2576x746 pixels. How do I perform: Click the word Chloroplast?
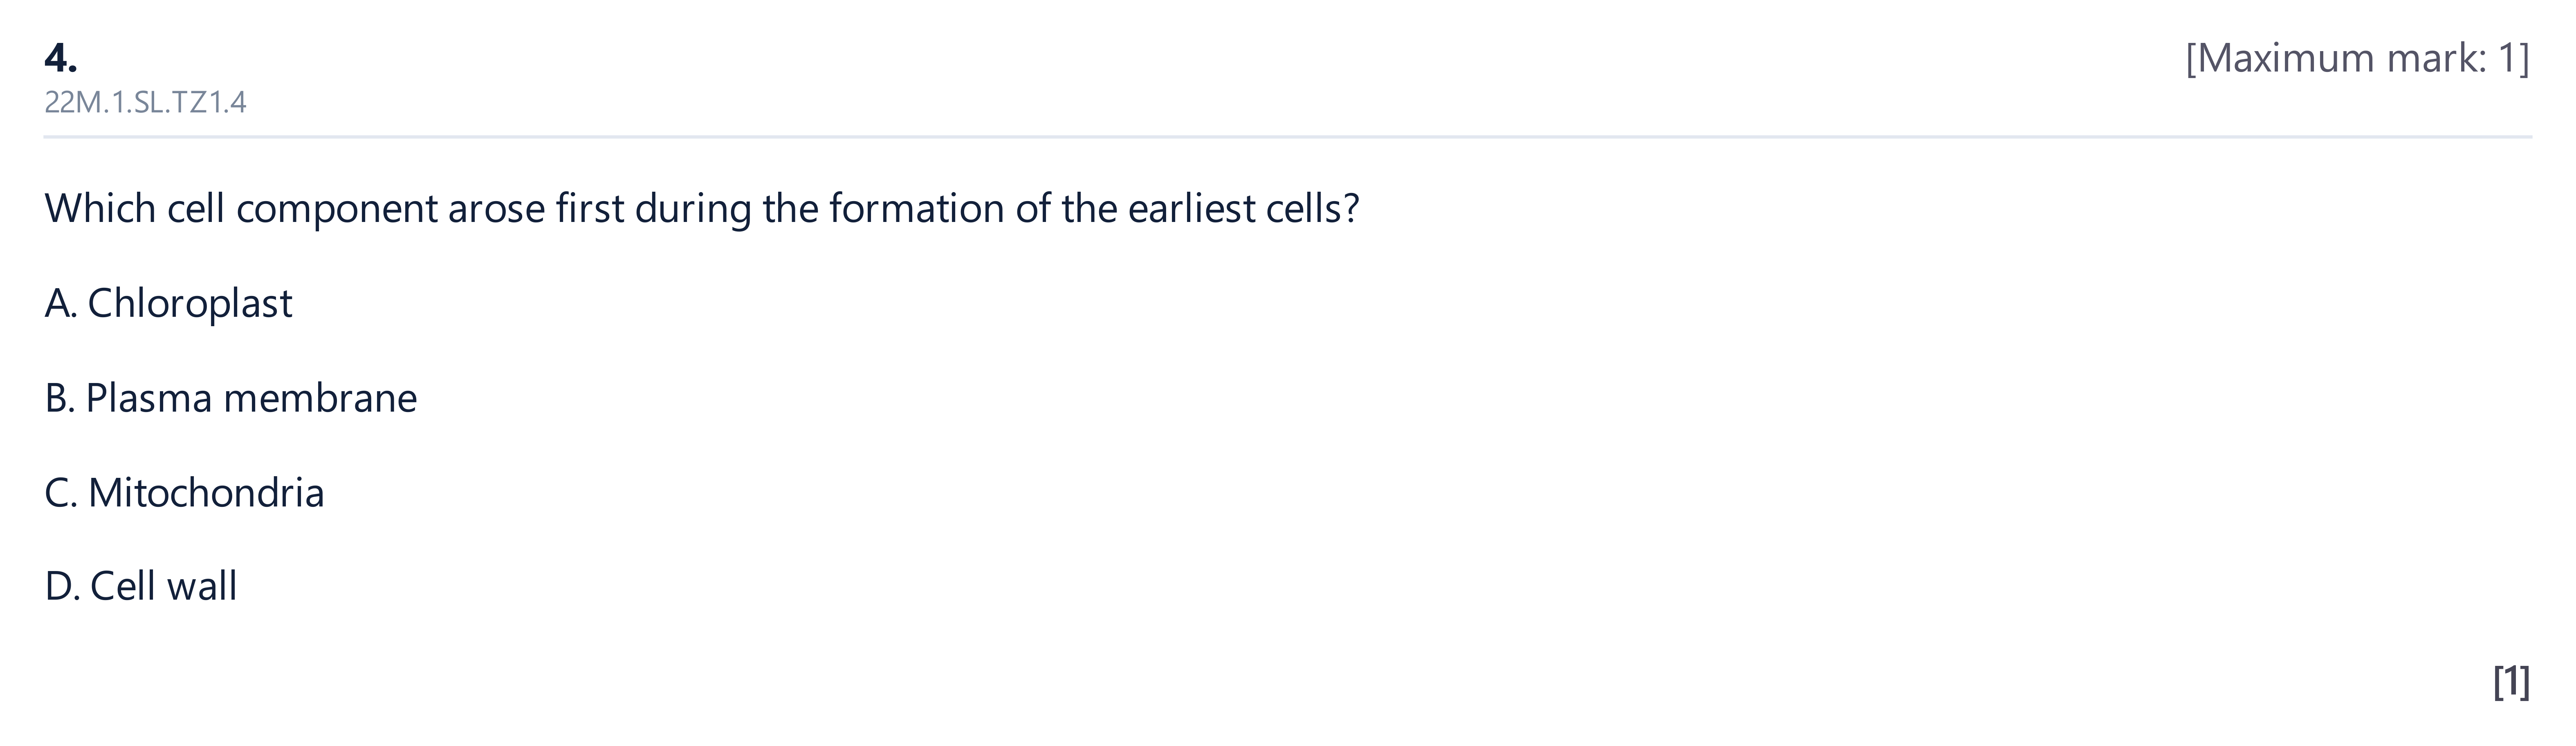point(190,303)
